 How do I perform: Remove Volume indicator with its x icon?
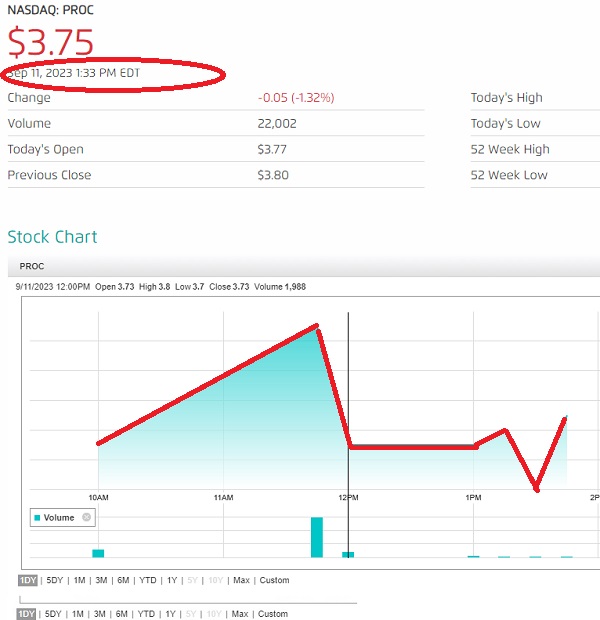pos(86,517)
